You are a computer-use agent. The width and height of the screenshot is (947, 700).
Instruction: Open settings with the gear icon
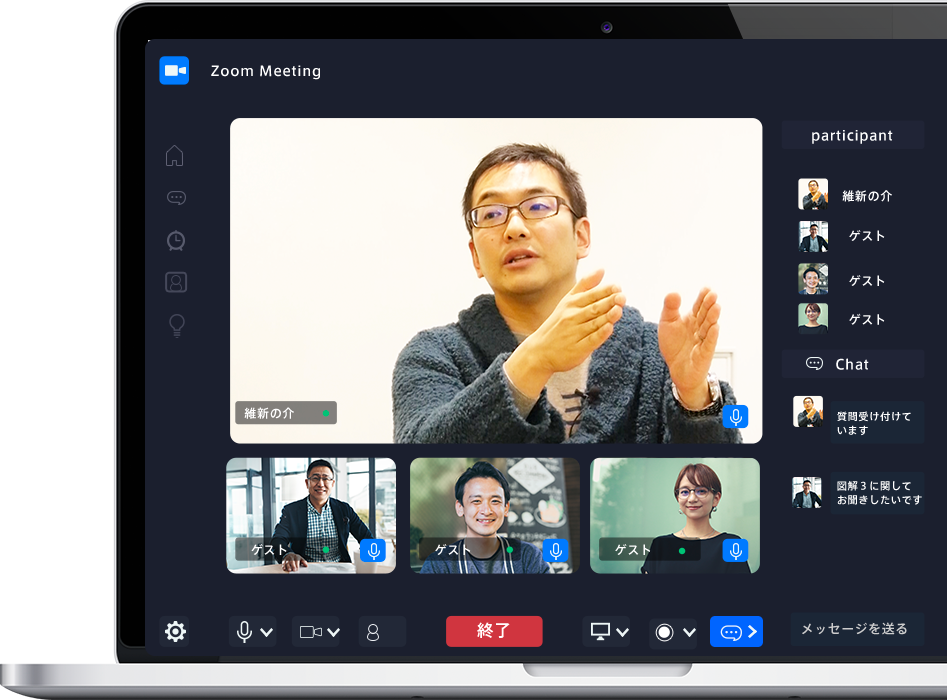click(x=175, y=631)
